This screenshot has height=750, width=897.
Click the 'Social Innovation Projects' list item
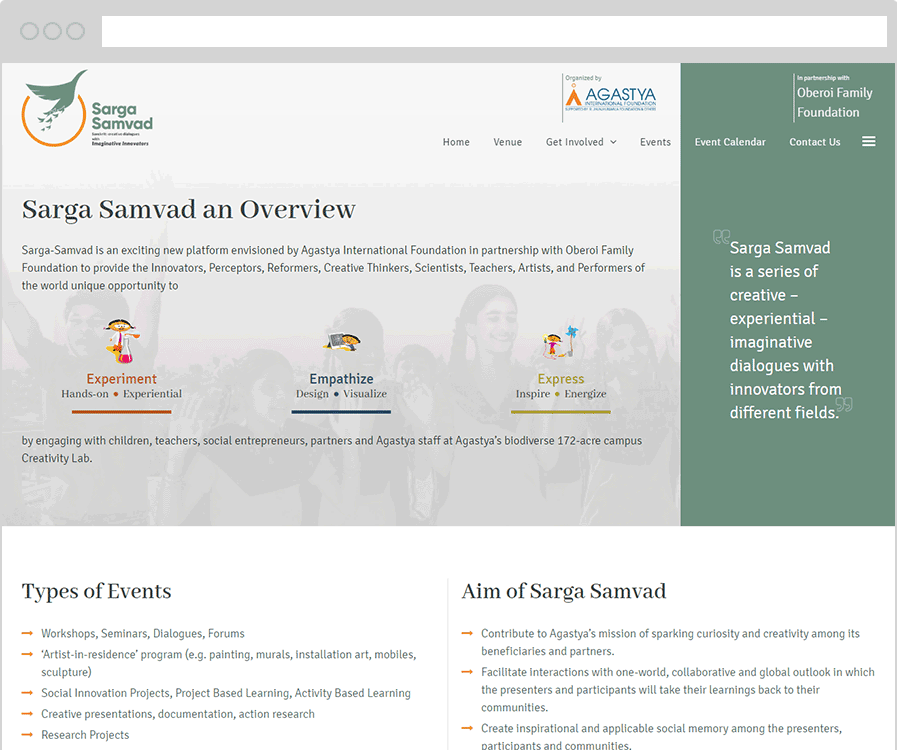225,693
